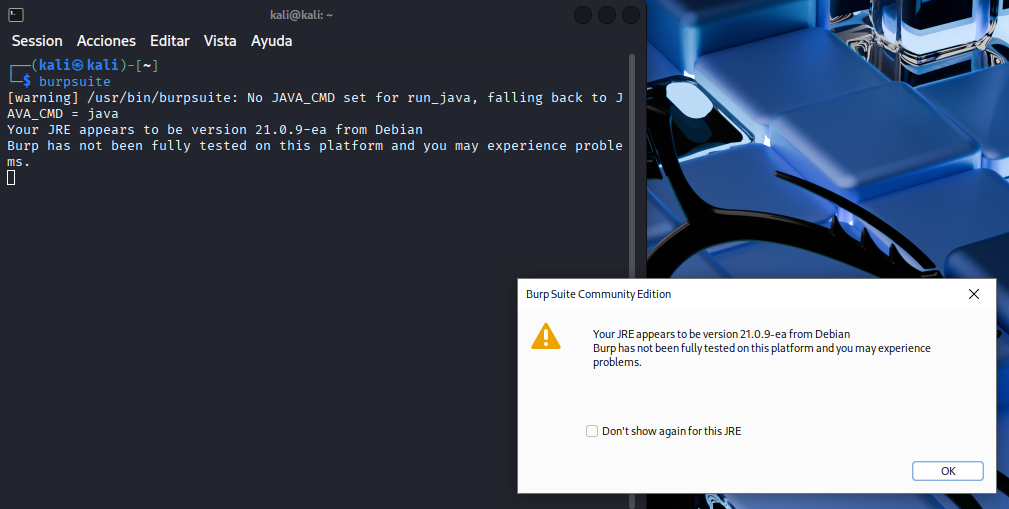Click the typed 'burpsuite' command text
This screenshot has height=509, width=1009.
75,82
